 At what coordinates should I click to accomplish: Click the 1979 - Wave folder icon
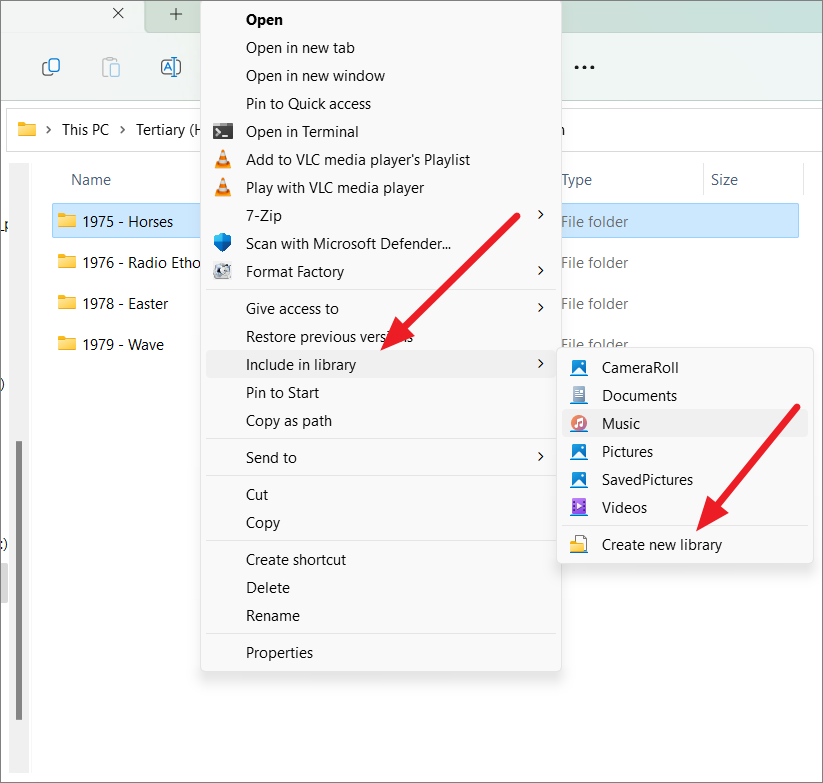(67, 343)
